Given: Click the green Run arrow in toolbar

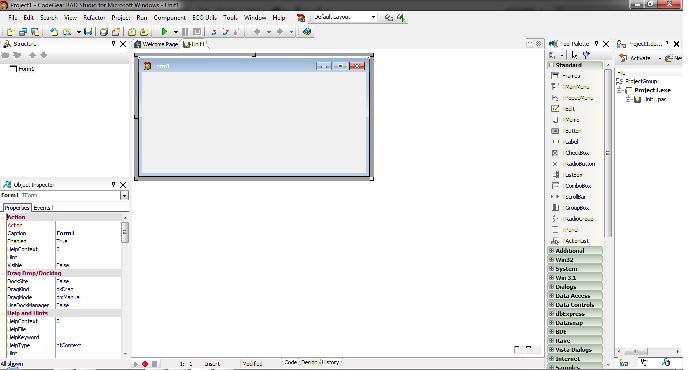Looking at the screenshot, I should (x=164, y=32).
